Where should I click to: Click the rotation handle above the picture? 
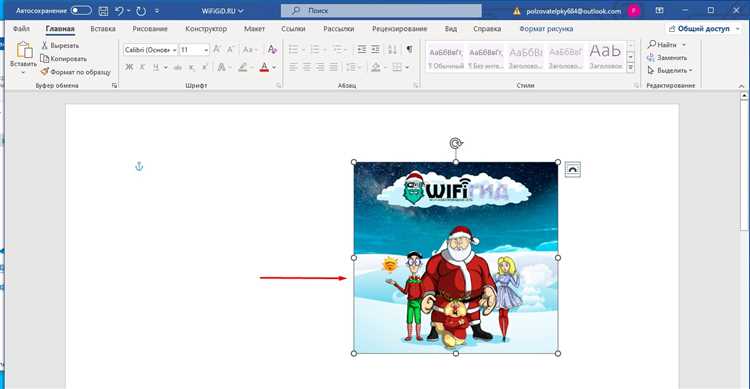point(456,143)
